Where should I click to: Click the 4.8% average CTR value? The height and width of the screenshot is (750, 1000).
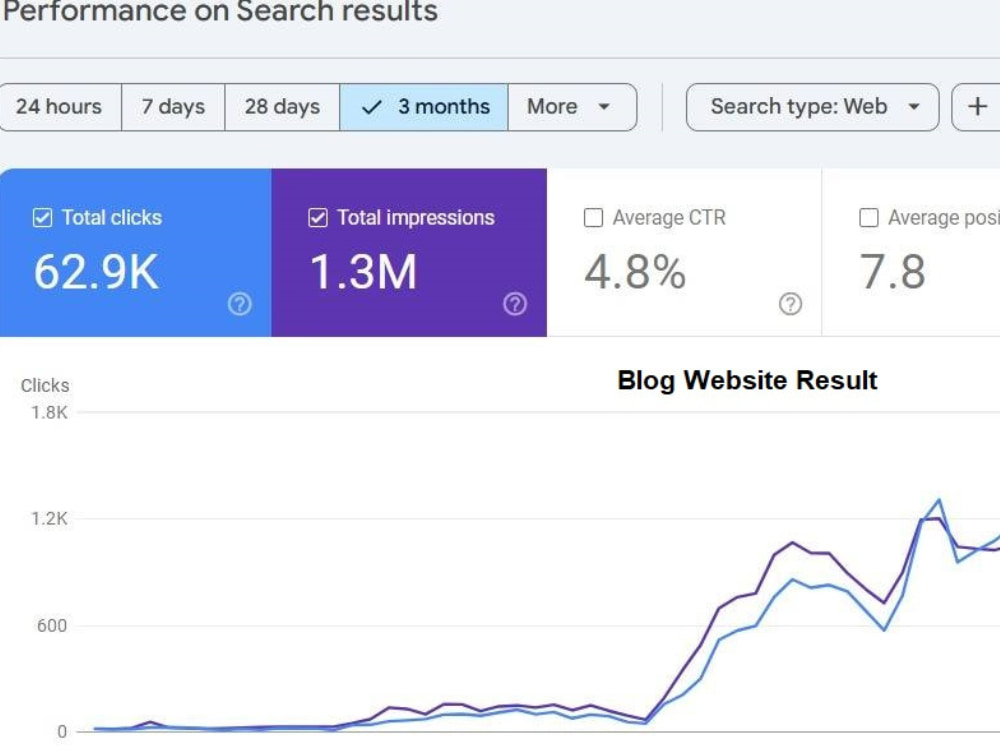pos(635,272)
